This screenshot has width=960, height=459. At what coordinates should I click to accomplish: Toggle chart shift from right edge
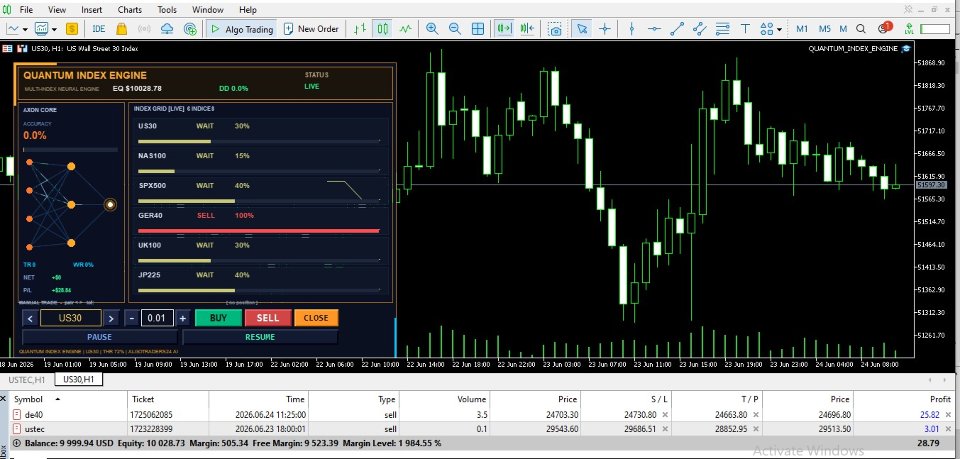pyautogui.click(x=527, y=28)
